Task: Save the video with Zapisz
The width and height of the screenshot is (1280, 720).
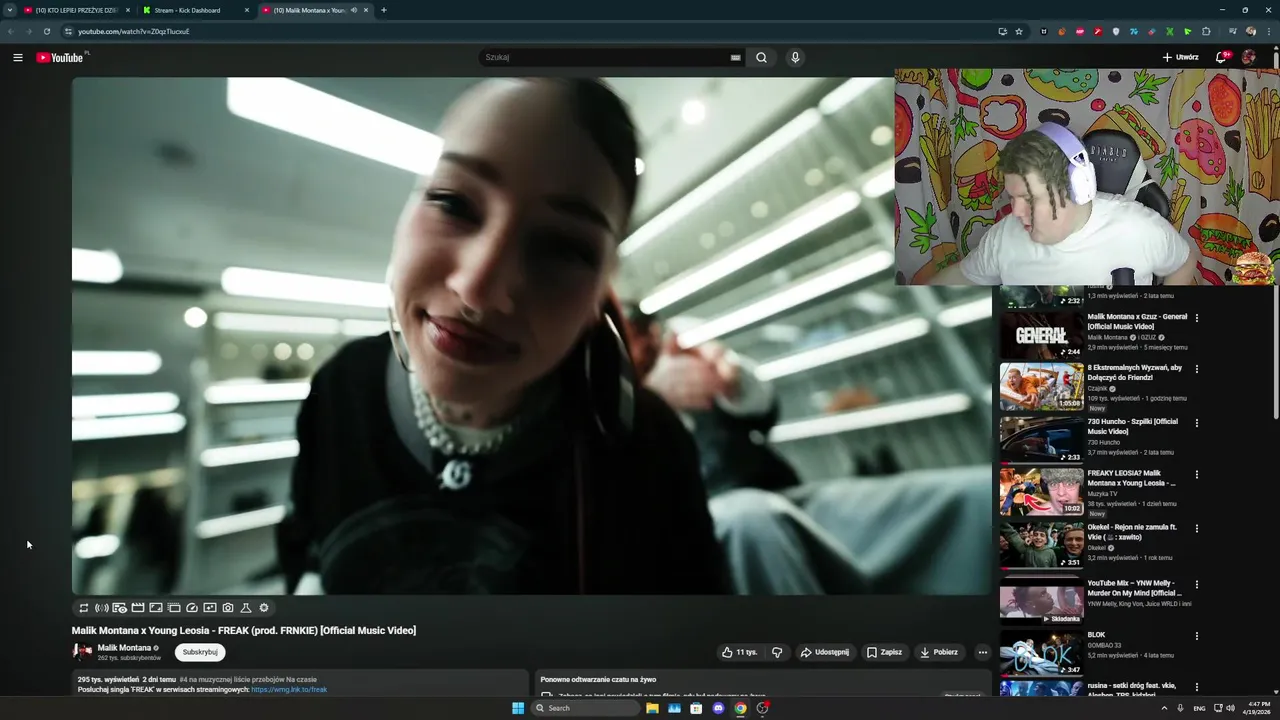Action: [884, 652]
